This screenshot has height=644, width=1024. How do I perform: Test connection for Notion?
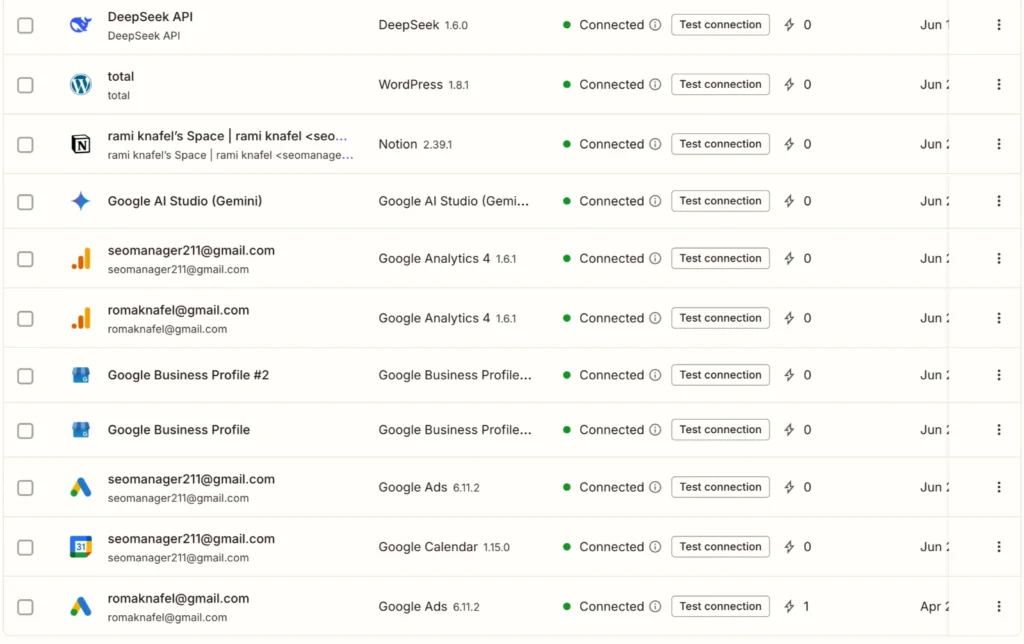pyautogui.click(x=720, y=144)
